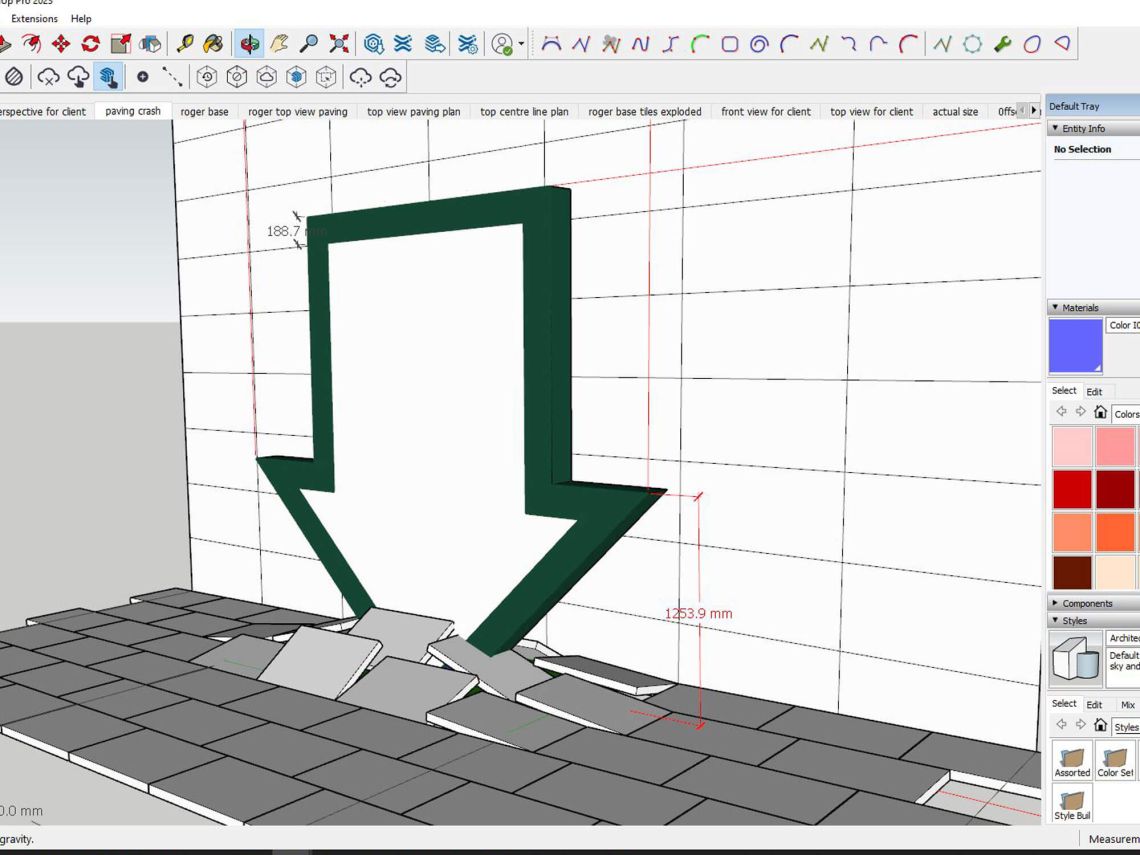Select the red Move arrows tool
The width and height of the screenshot is (1140, 855).
click(x=60, y=44)
